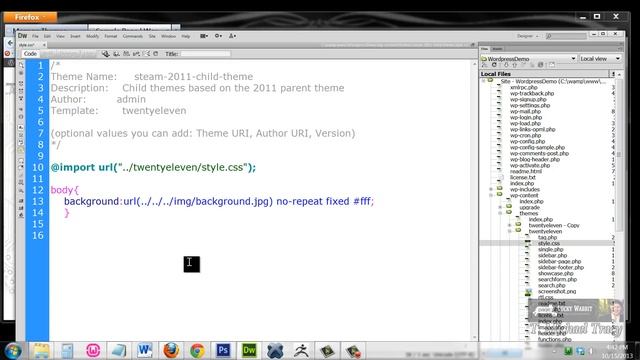Open Google Chrome from the taskbar
Viewport: 640px width, 360px height.
click(x=197, y=351)
